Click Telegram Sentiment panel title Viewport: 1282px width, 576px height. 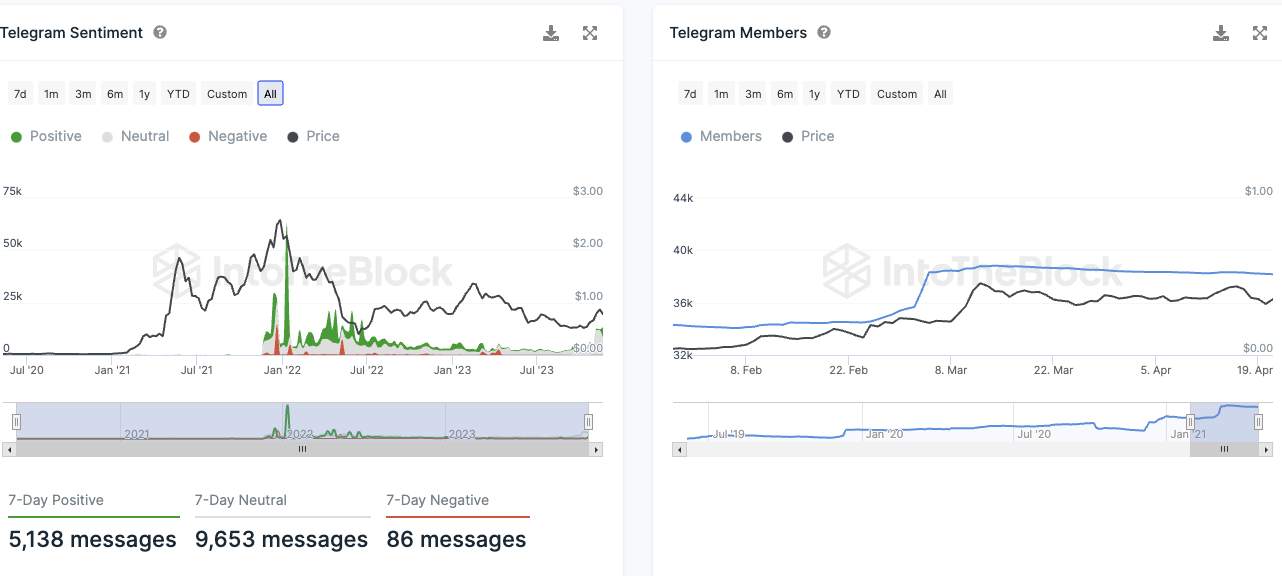(x=72, y=33)
